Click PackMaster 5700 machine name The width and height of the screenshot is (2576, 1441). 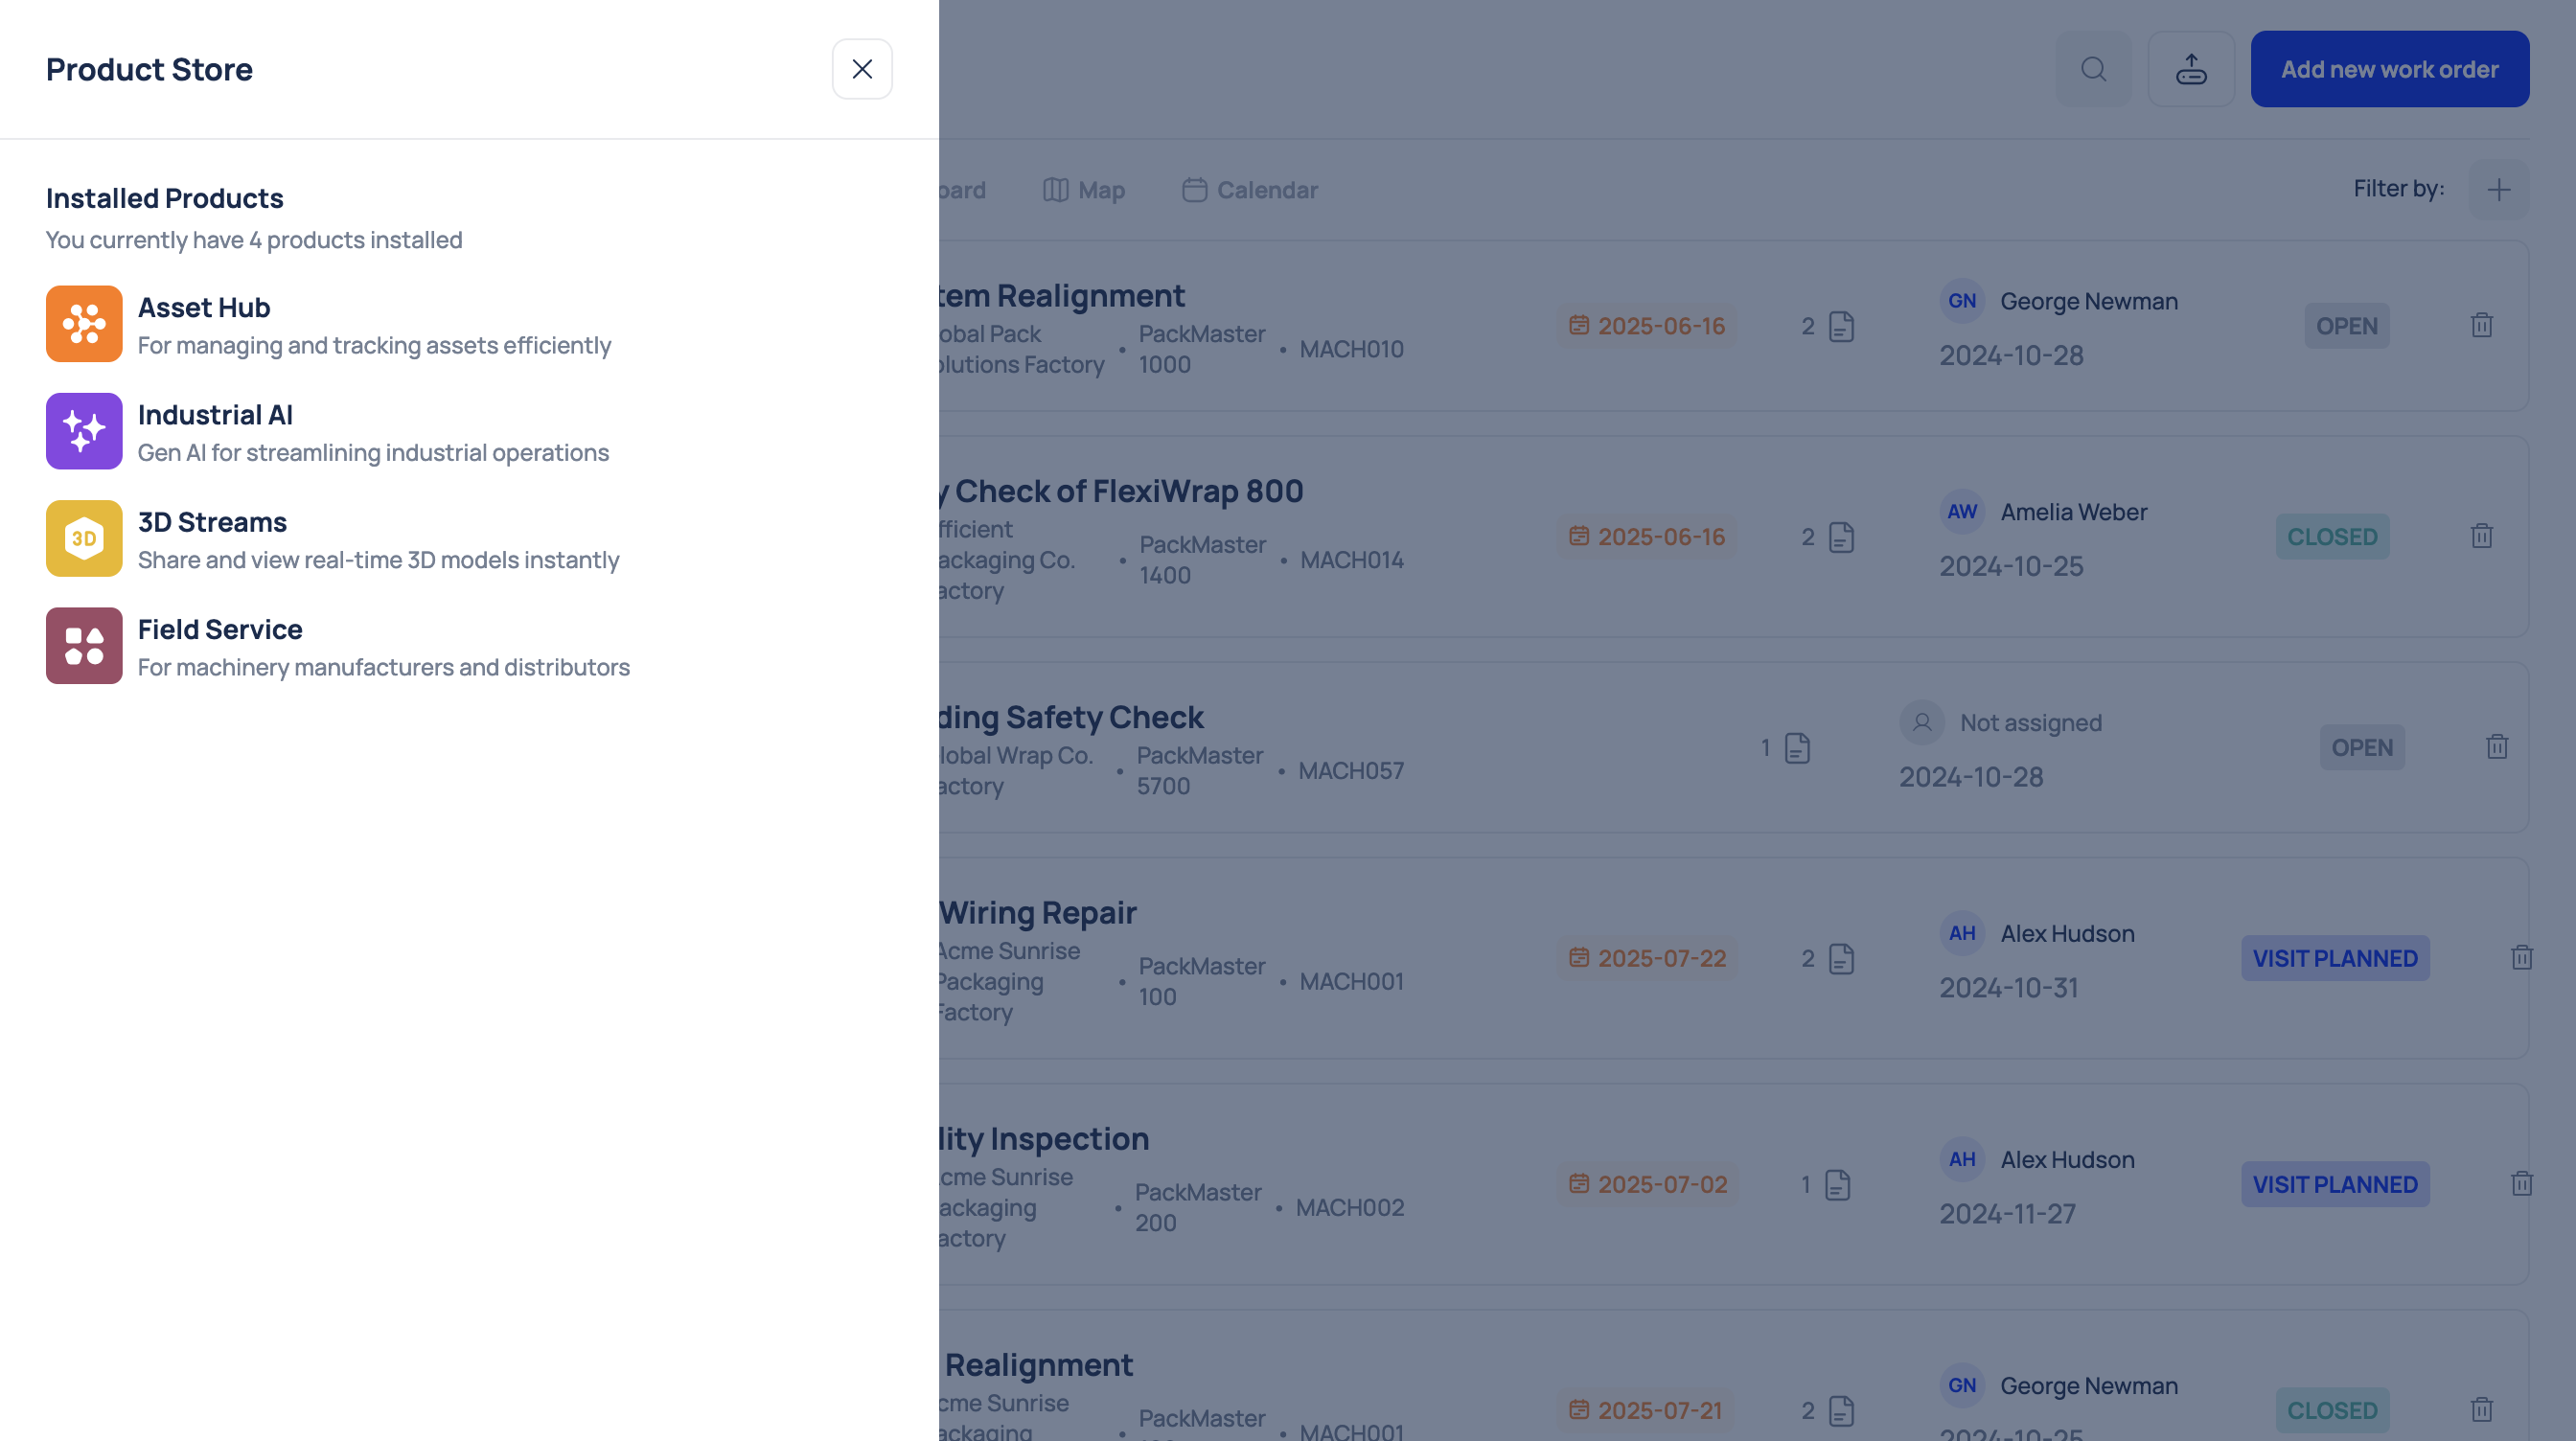point(1200,771)
